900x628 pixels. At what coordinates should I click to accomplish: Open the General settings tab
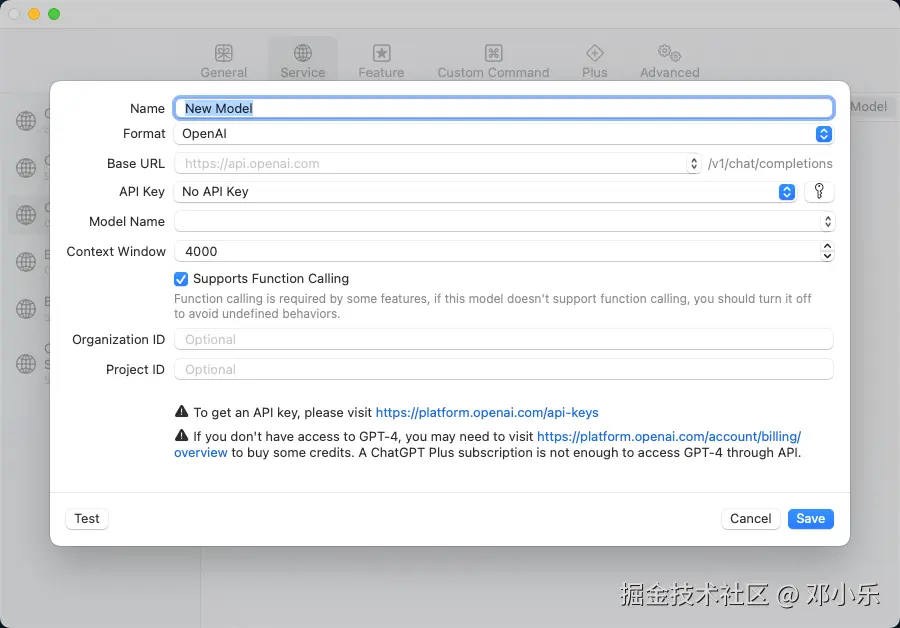[223, 61]
